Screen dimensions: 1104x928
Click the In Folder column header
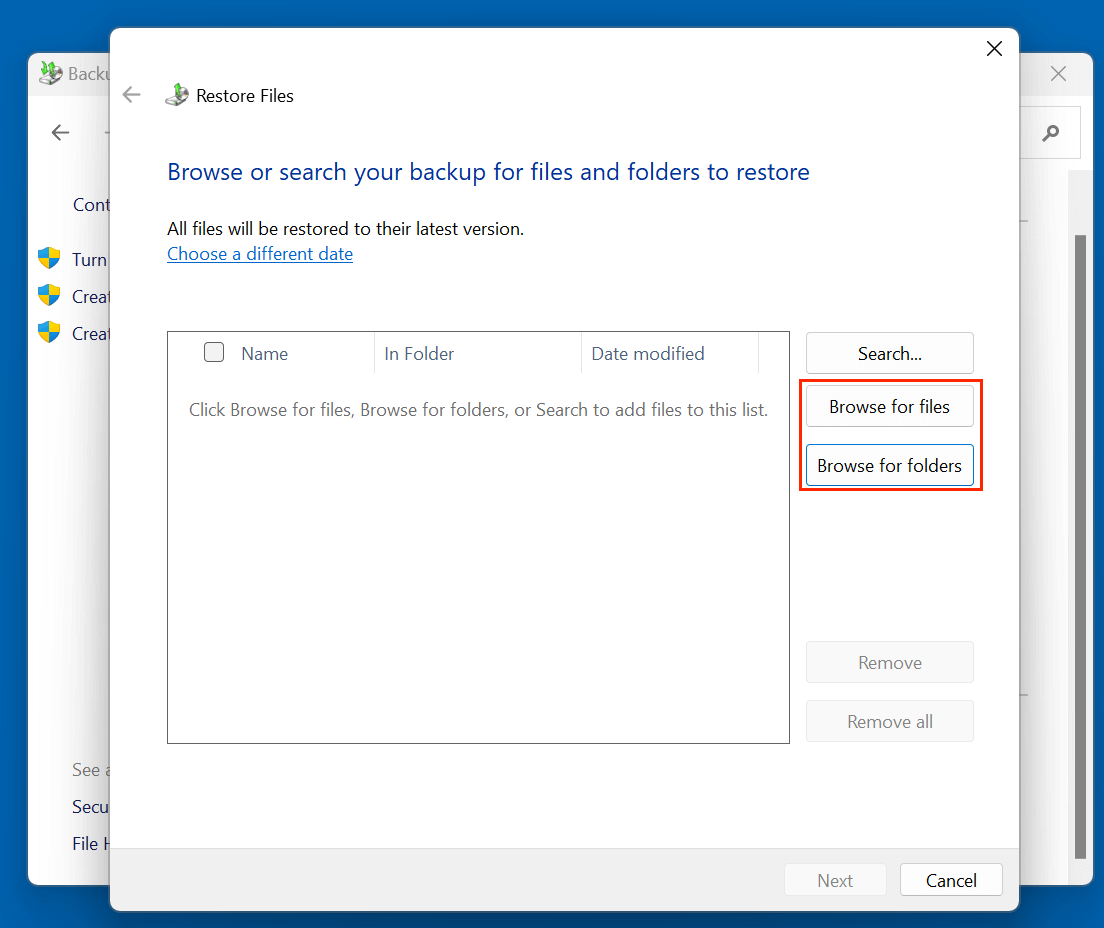point(419,353)
